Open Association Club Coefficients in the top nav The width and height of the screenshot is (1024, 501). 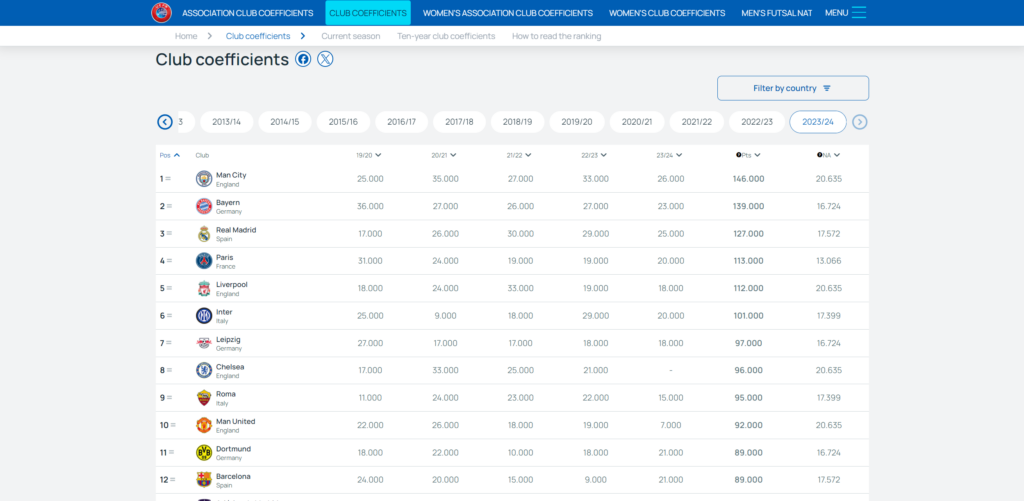tap(248, 13)
